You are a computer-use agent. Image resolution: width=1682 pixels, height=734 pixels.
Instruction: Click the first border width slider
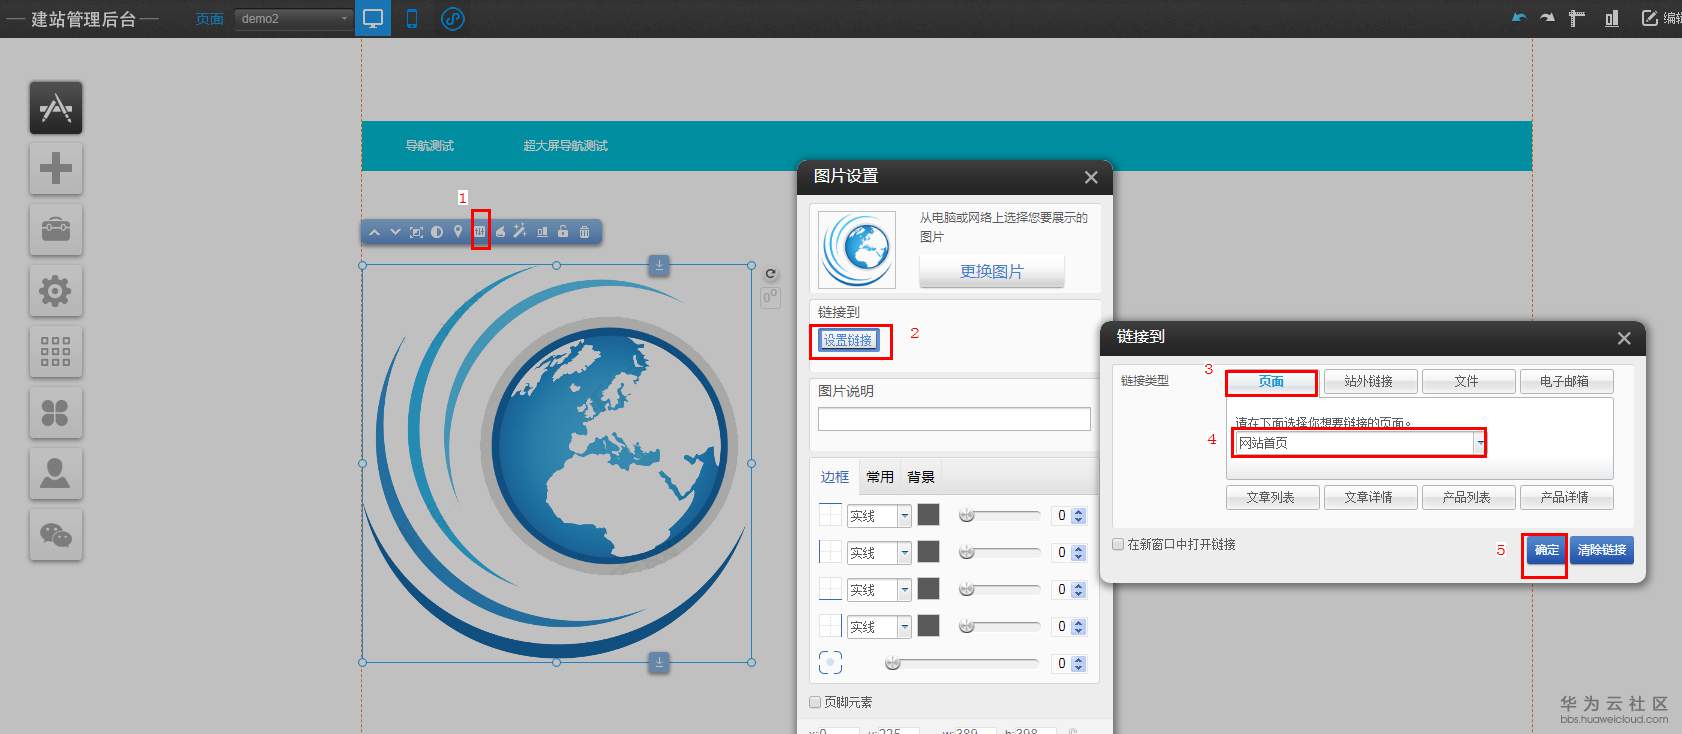[999, 516]
